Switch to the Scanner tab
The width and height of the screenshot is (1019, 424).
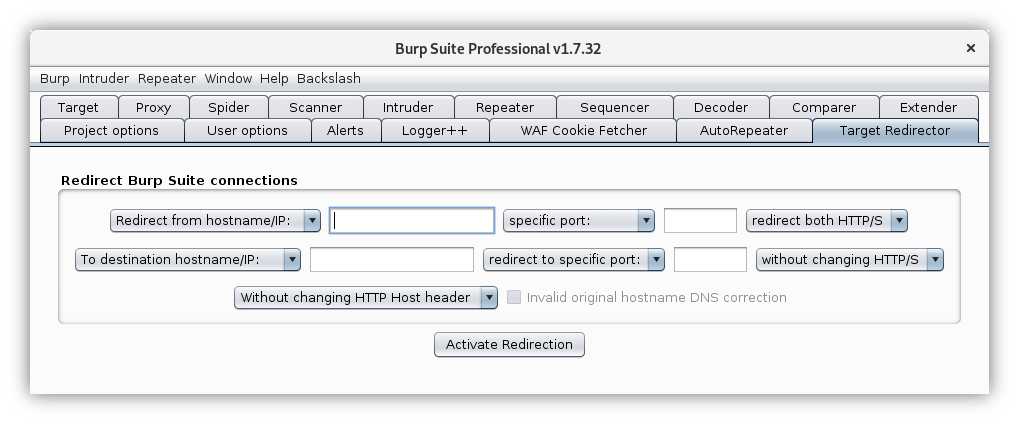(x=315, y=107)
